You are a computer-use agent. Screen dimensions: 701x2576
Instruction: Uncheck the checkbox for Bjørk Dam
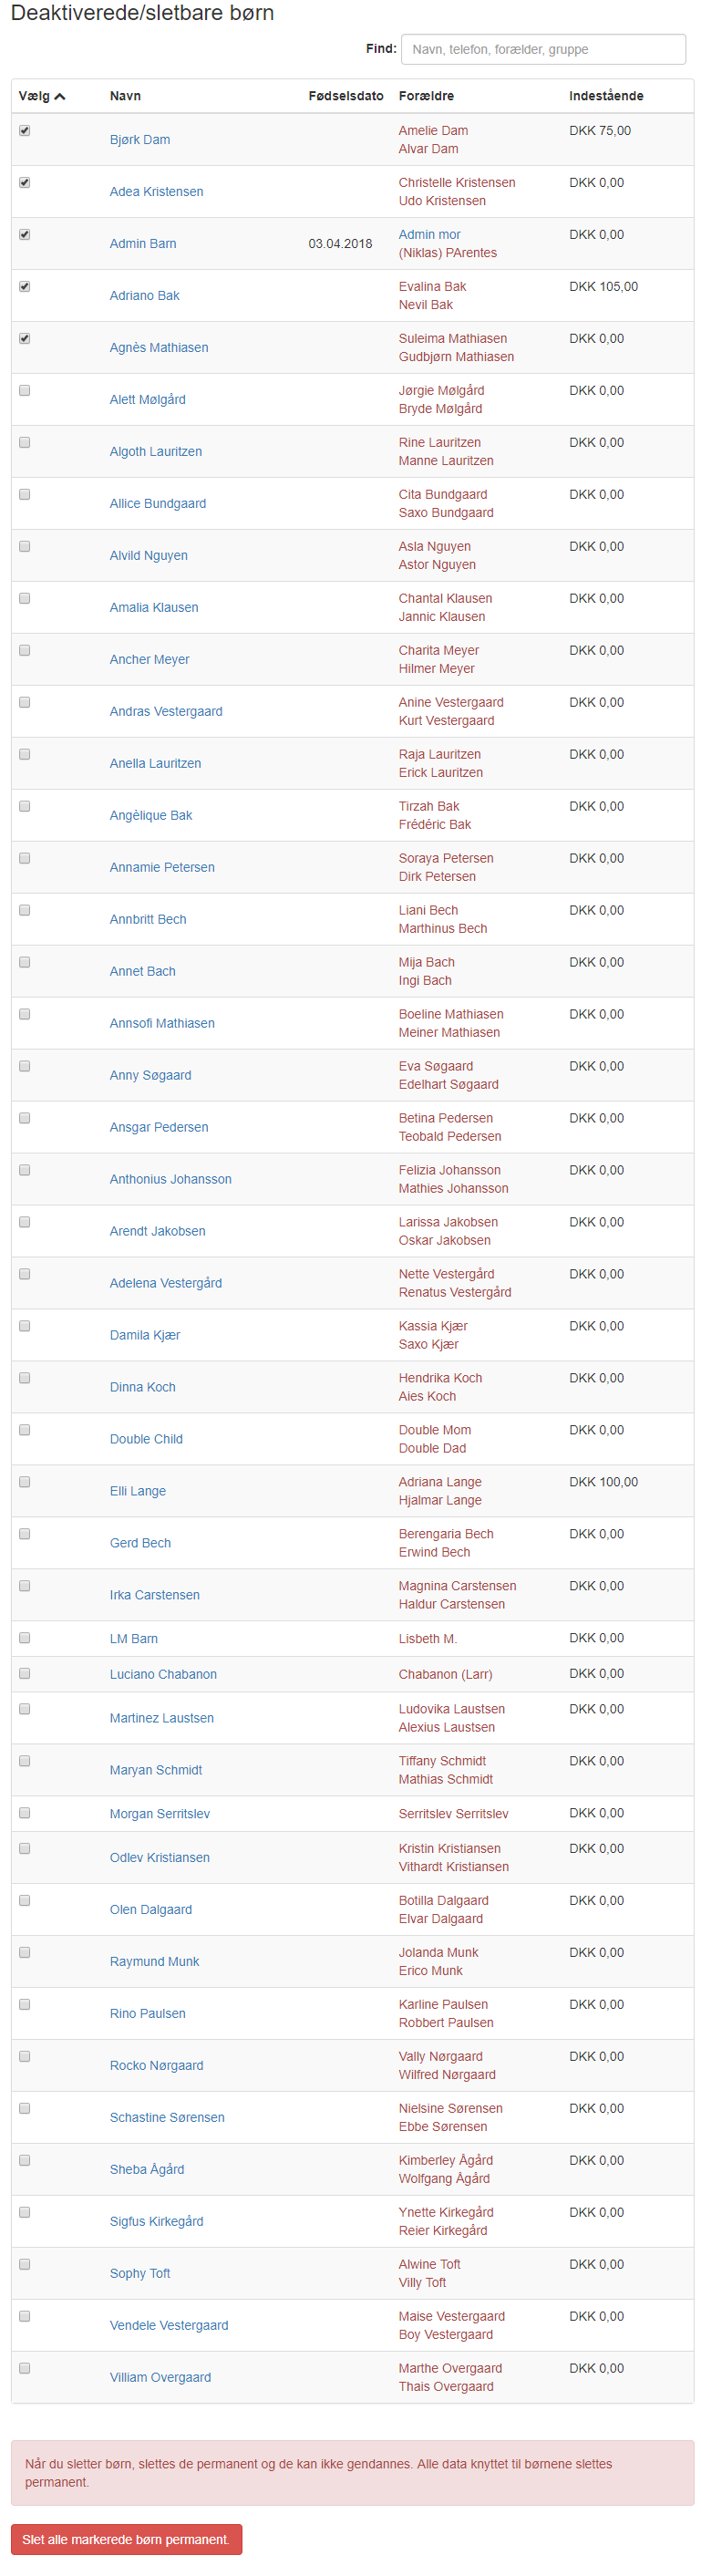tap(25, 130)
